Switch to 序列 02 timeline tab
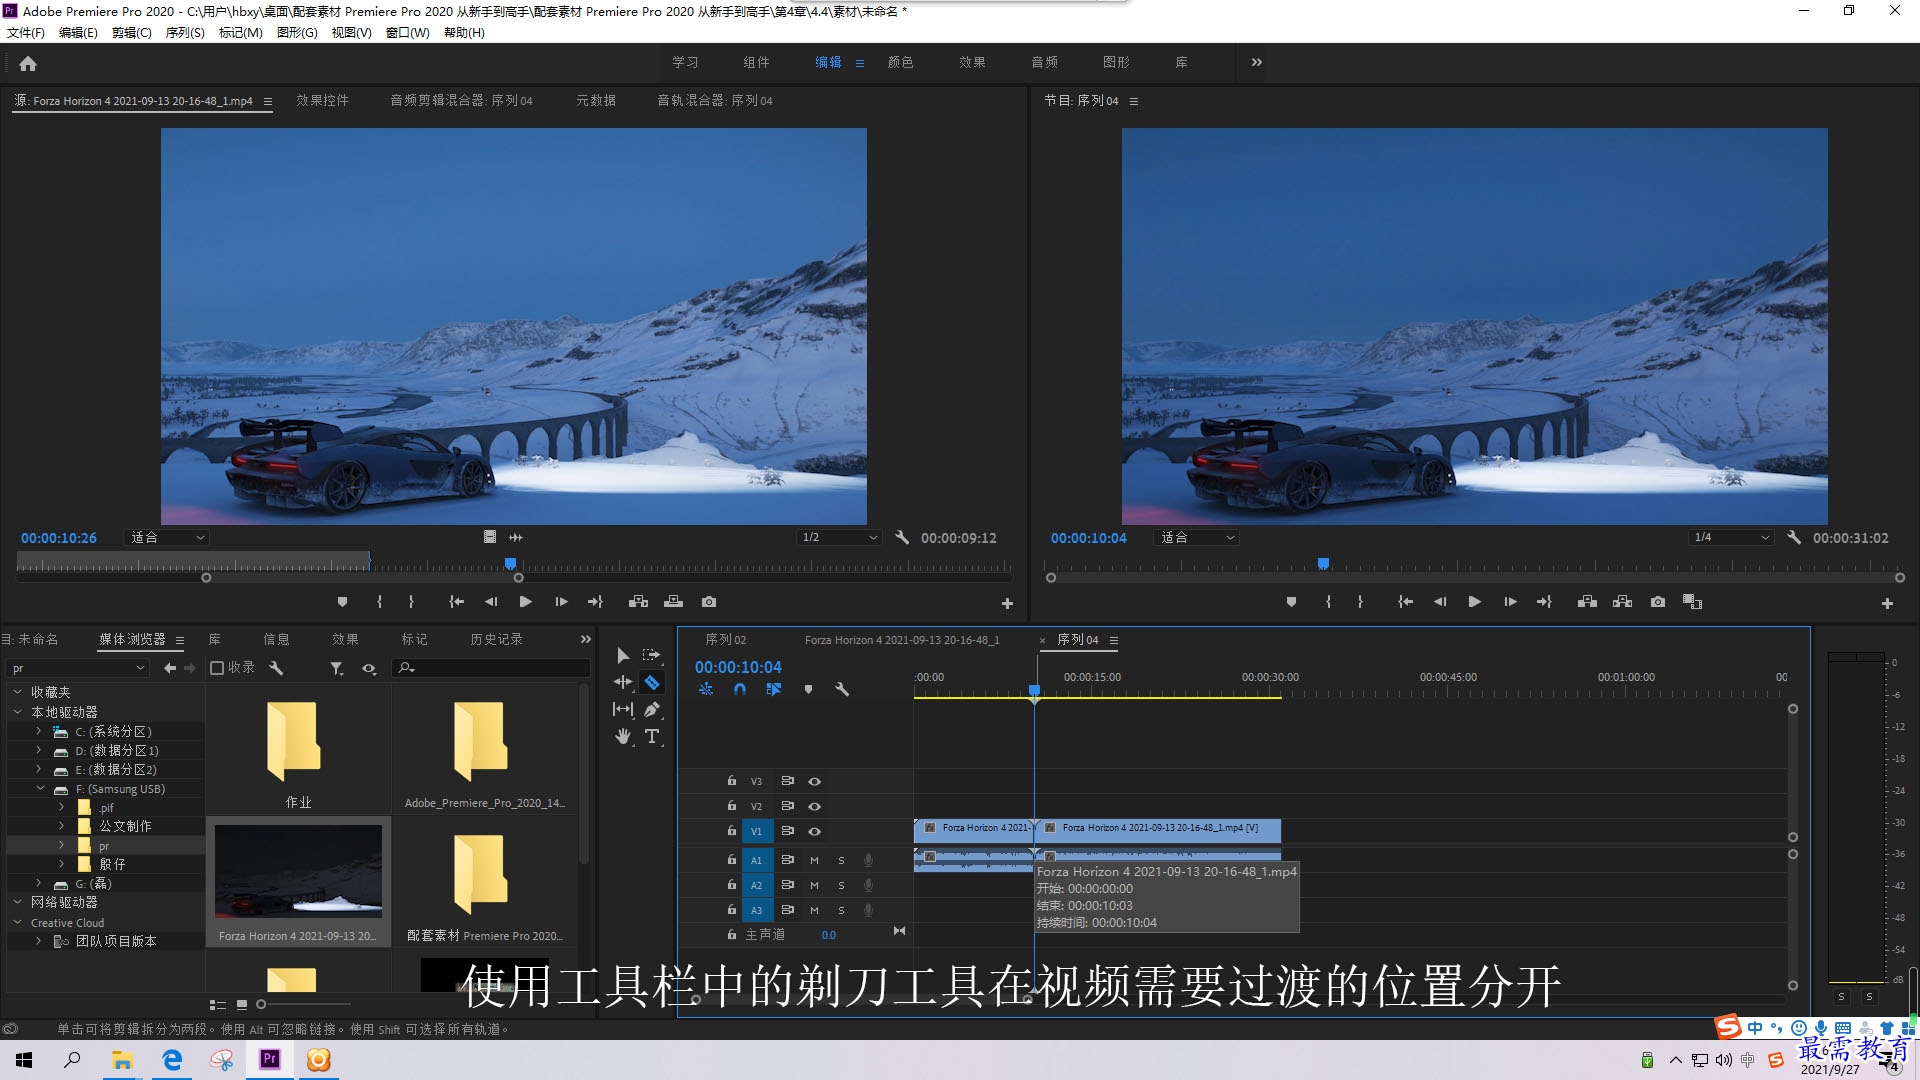Screen dimensions: 1920x1080 click(x=726, y=640)
